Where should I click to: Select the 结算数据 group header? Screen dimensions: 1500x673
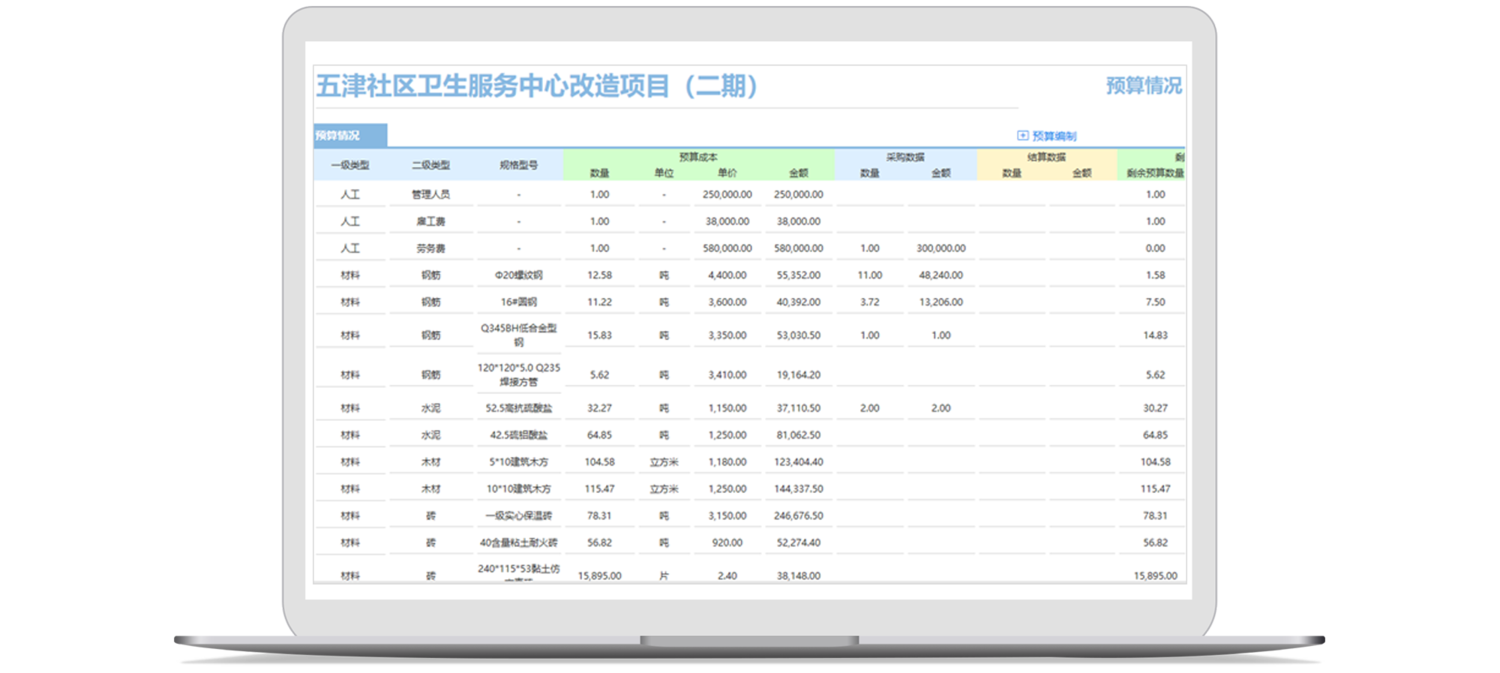1046,157
